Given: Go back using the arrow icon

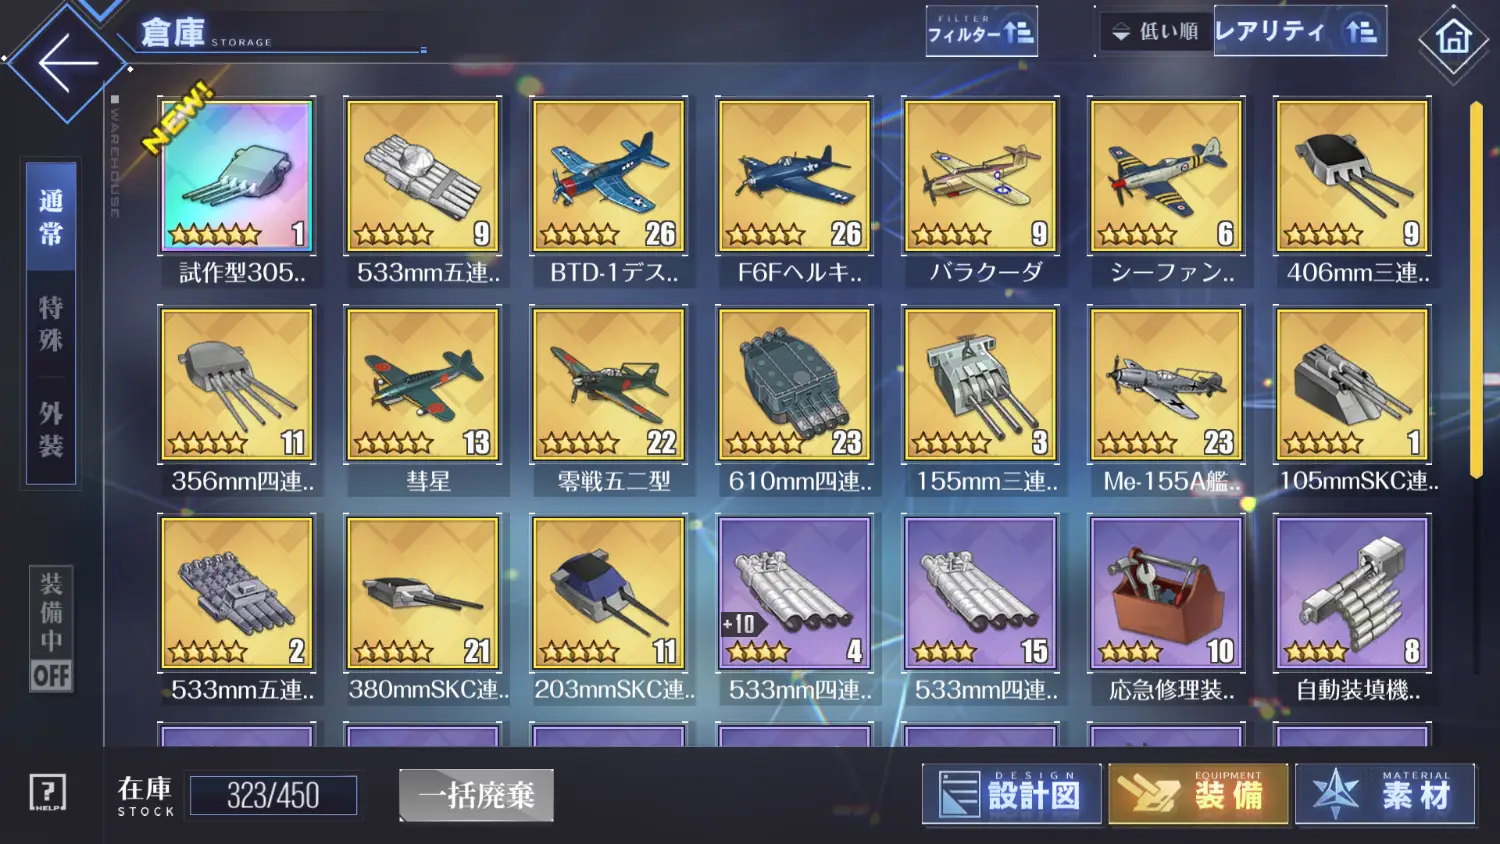Looking at the screenshot, I should (x=68, y=62).
